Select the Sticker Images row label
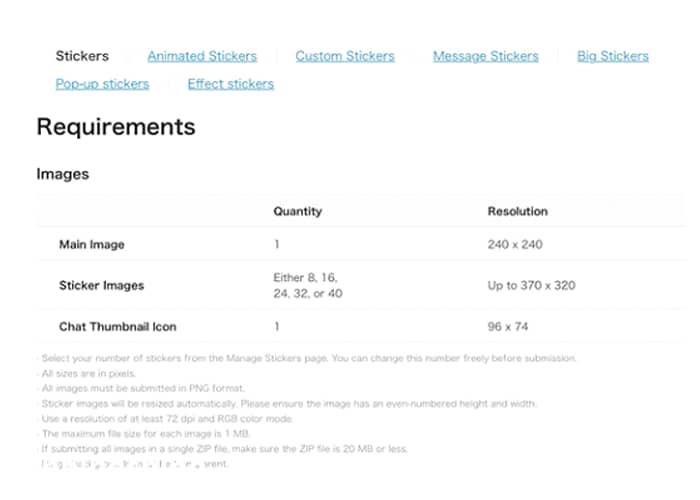Viewport: 700px width, 500px height. [x=101, y=285]
